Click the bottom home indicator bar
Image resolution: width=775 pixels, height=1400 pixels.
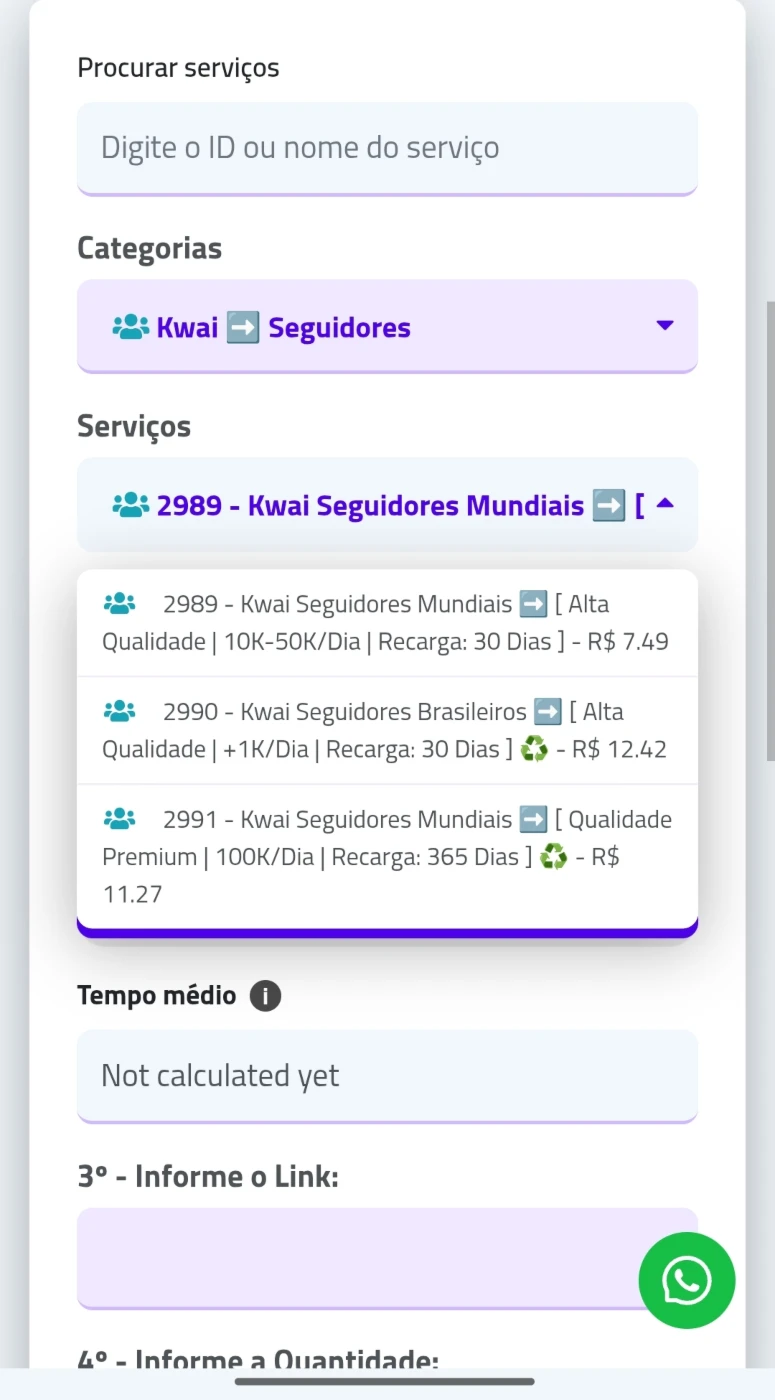point(386,1382)
